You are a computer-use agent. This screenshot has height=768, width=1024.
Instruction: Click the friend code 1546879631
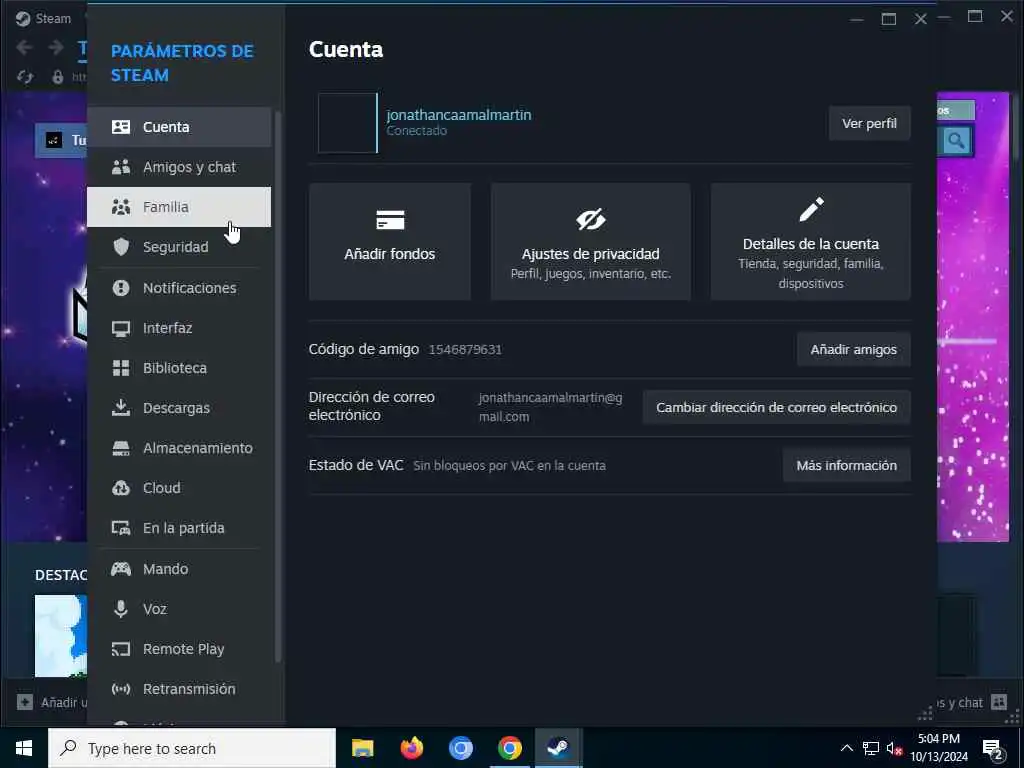tap(465, 349)
